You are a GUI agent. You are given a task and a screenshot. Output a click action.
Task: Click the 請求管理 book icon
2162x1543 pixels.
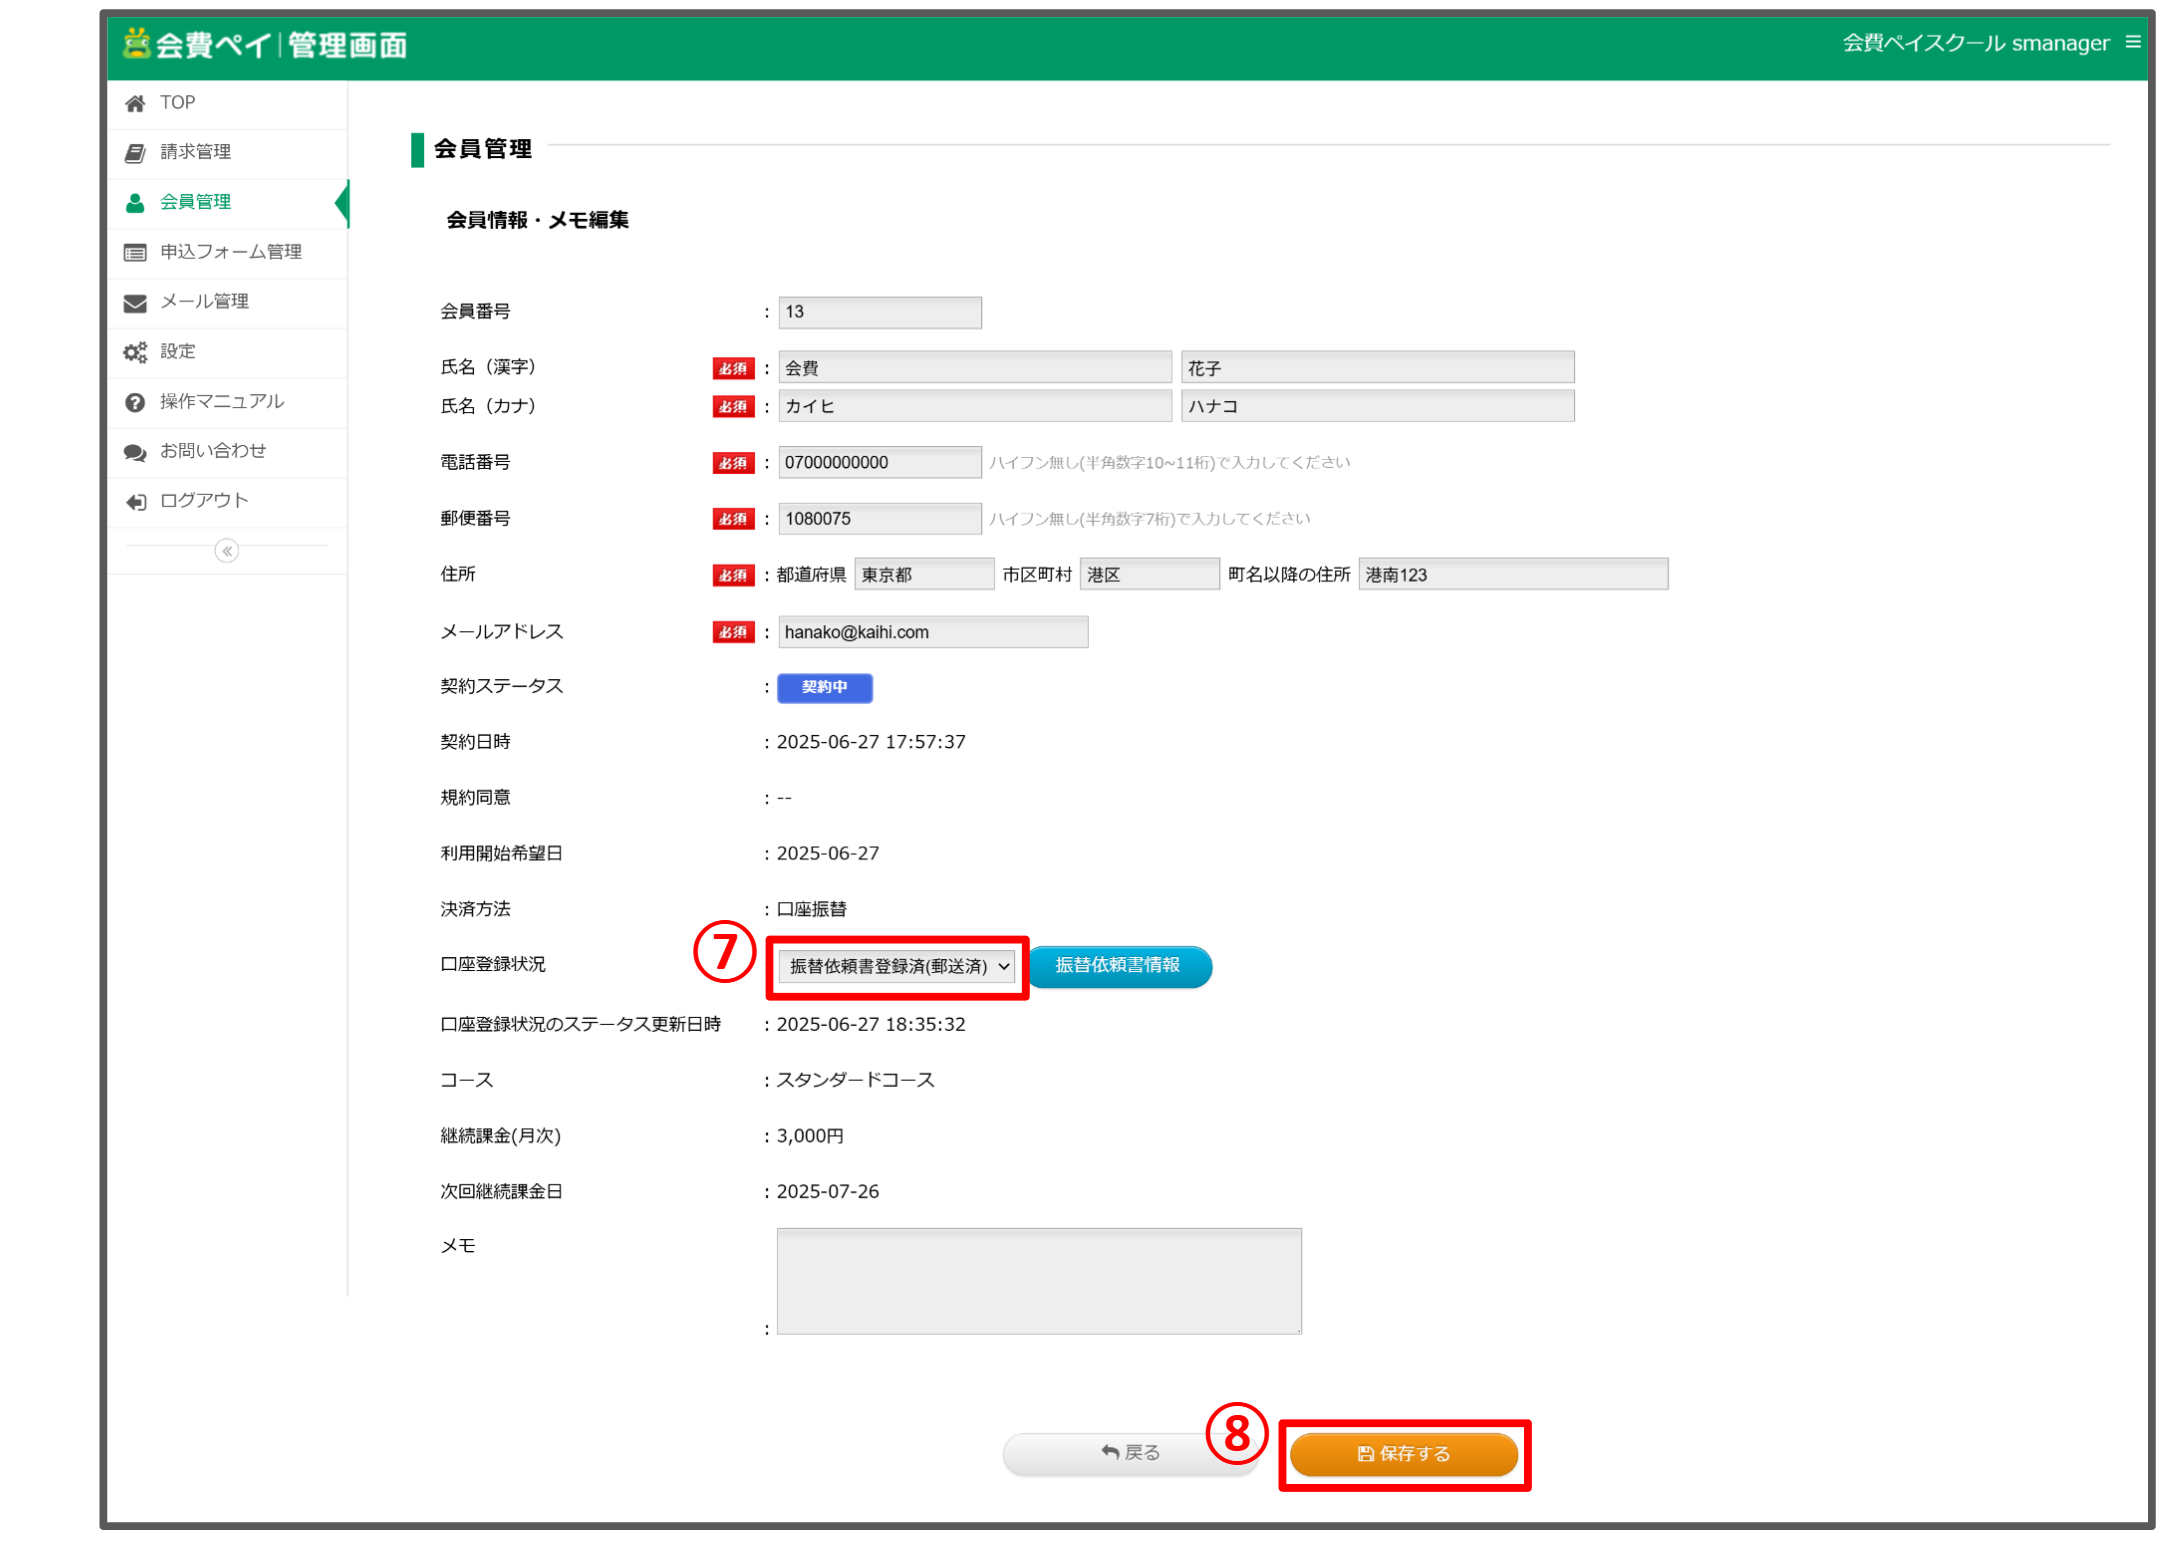pyautogui.click(x=135, y=152)
